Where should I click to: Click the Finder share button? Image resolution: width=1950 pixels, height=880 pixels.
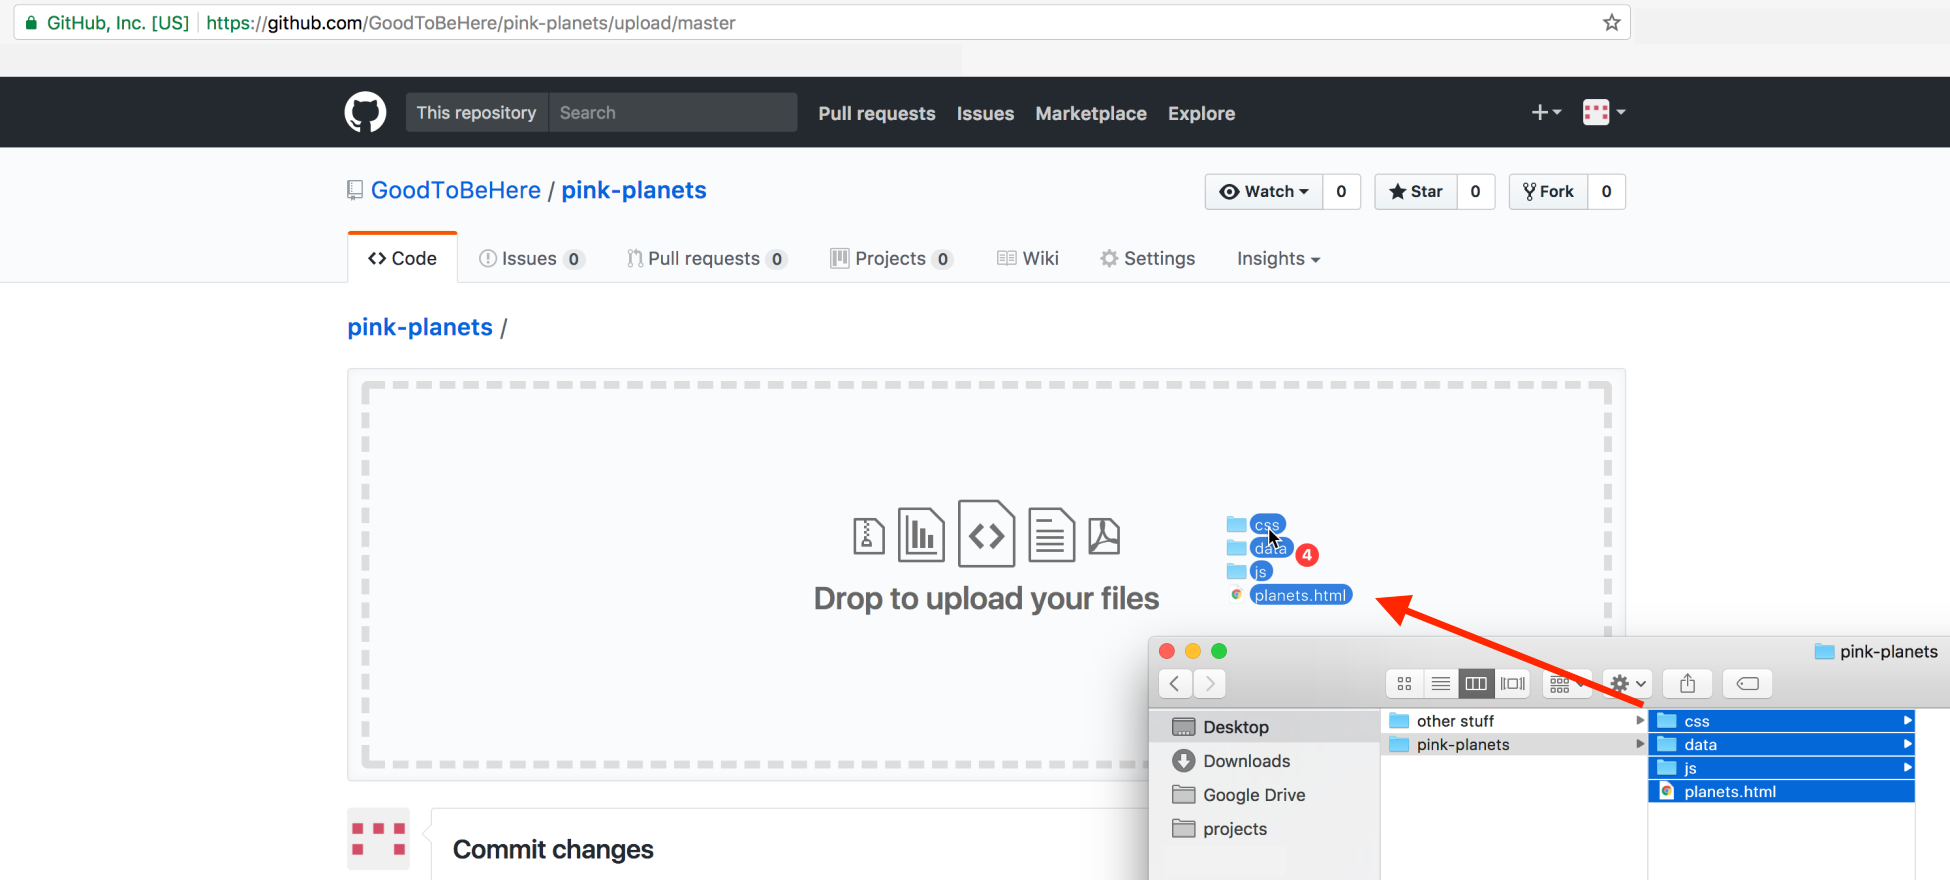[x=1688, y=683]
